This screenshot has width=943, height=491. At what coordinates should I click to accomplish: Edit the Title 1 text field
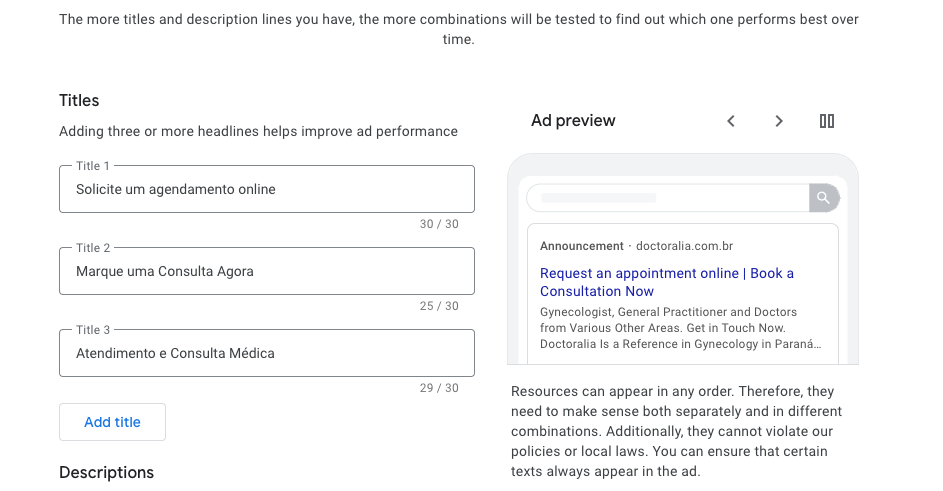267,189
